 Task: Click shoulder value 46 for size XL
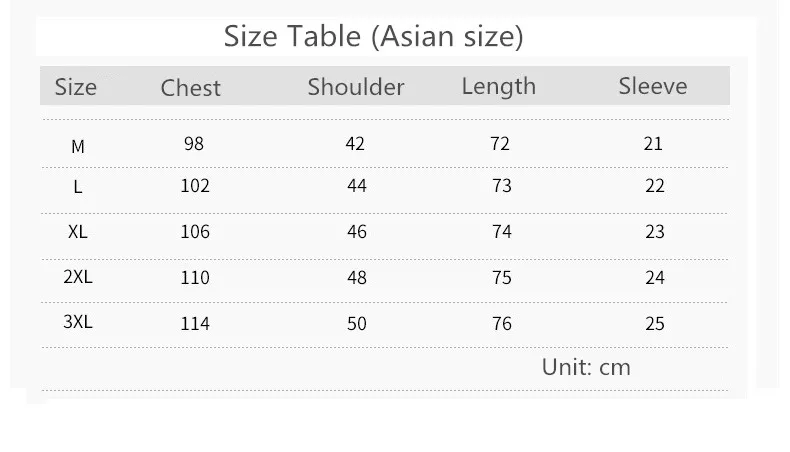pos(357,232)
